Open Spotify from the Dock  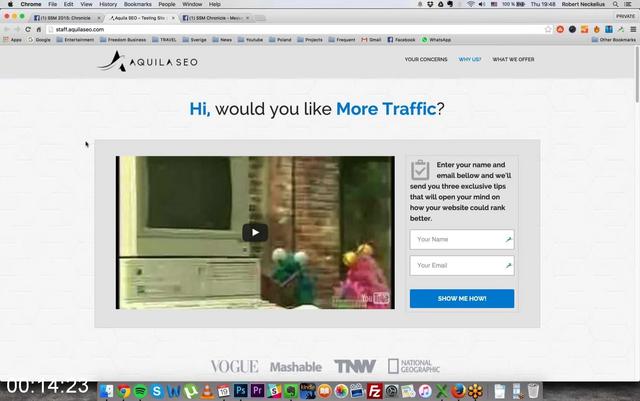(140, 391)
